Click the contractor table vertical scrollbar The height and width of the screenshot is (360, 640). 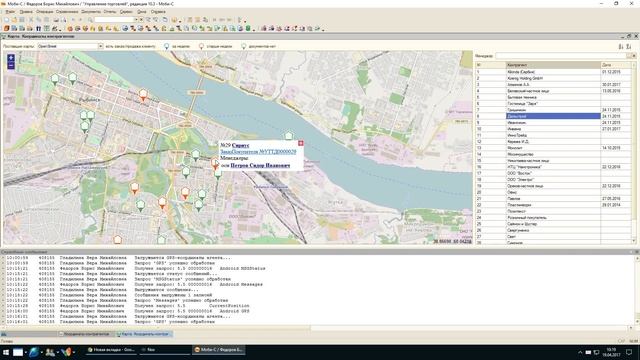click(634, 153)
